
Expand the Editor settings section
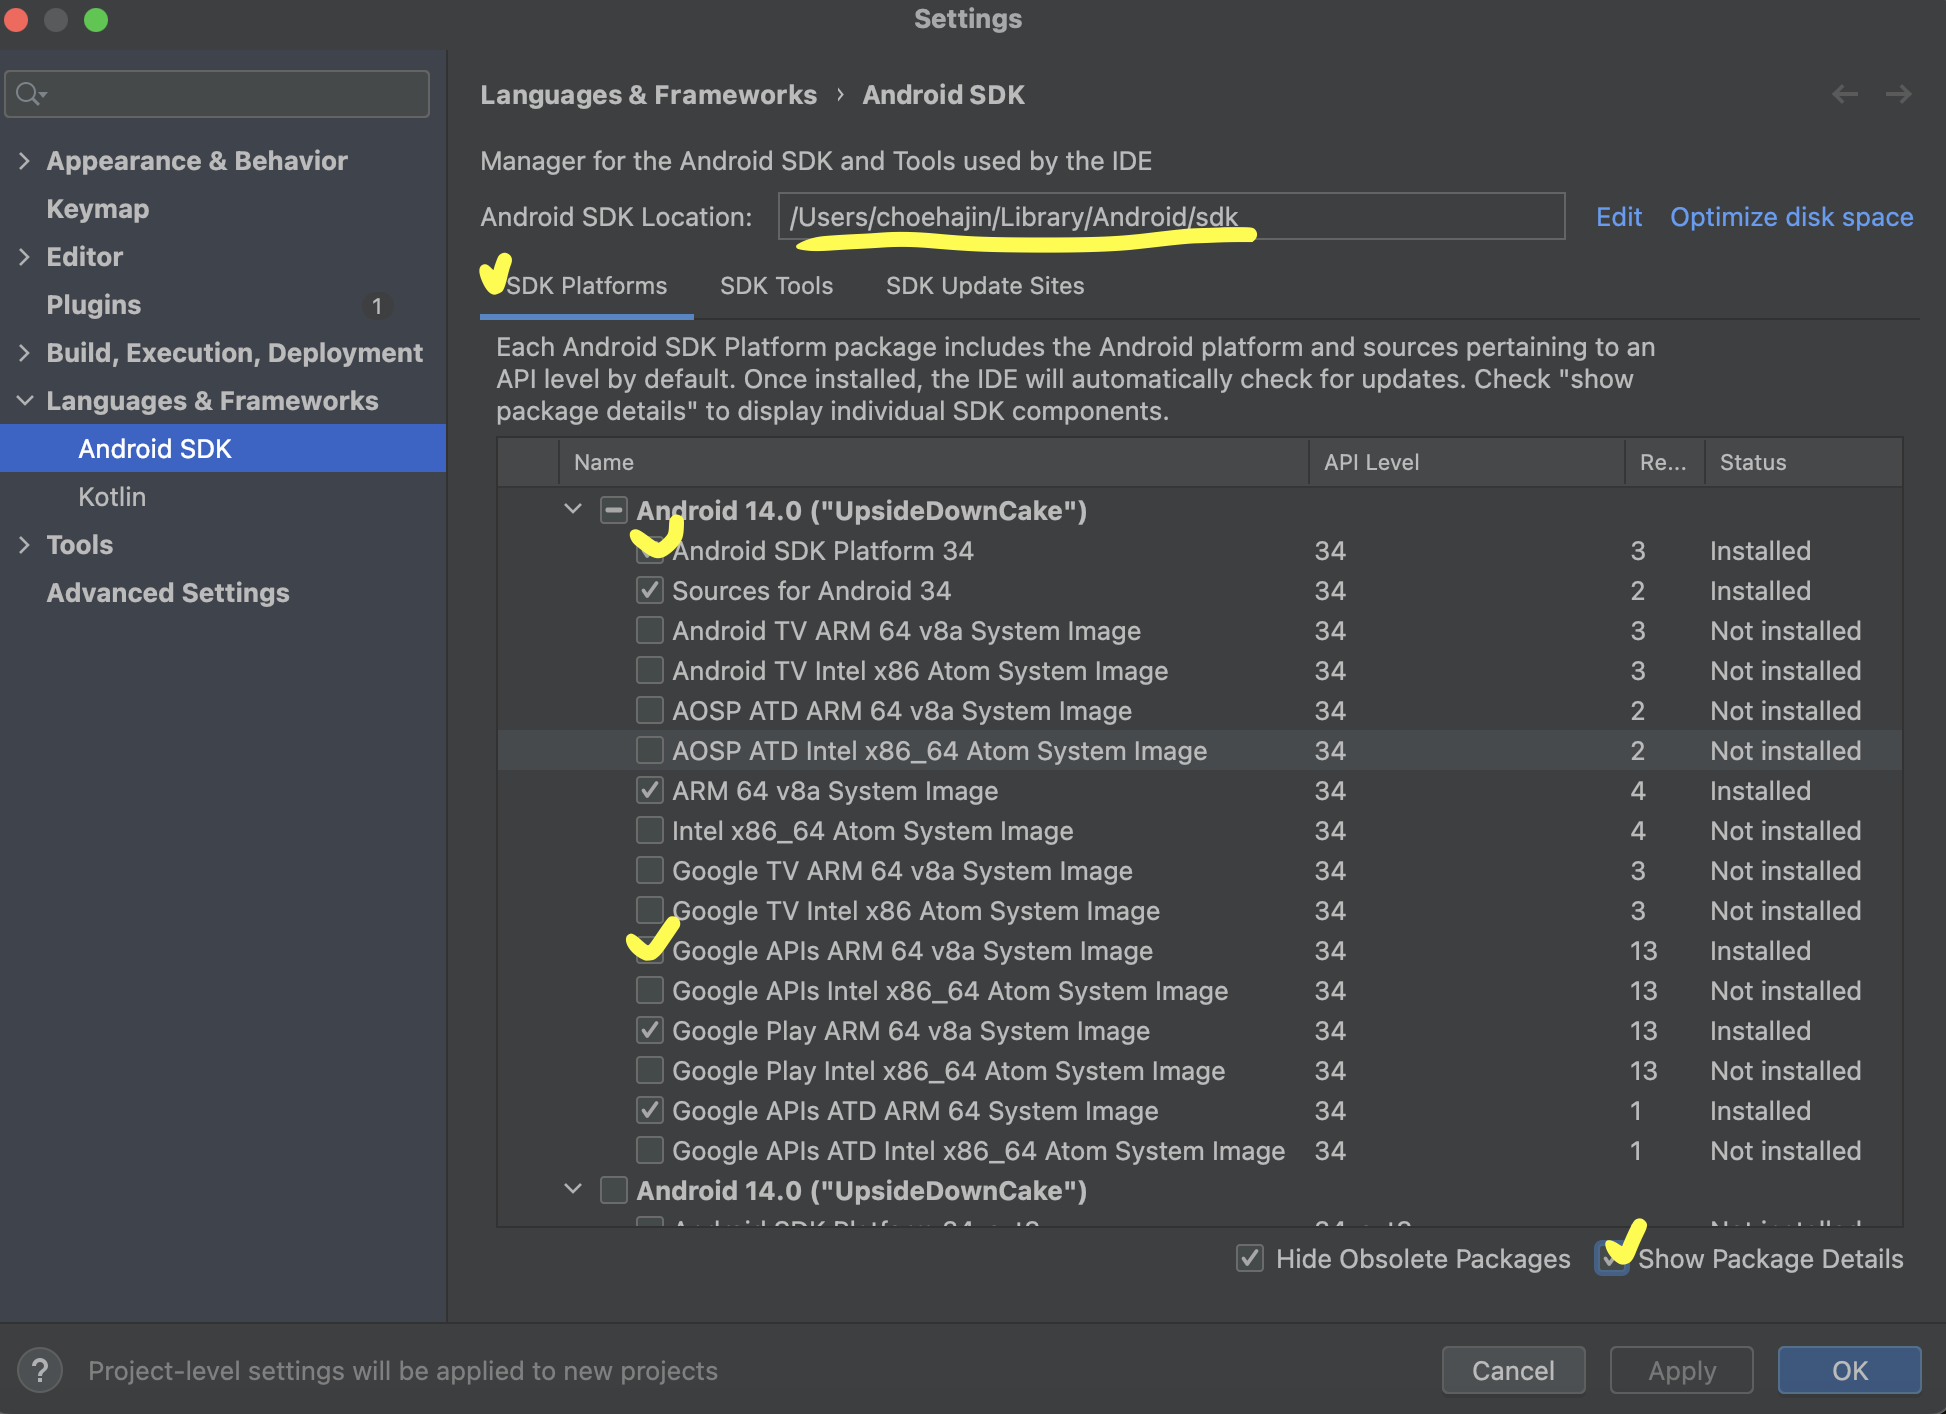tap(24, 257)
